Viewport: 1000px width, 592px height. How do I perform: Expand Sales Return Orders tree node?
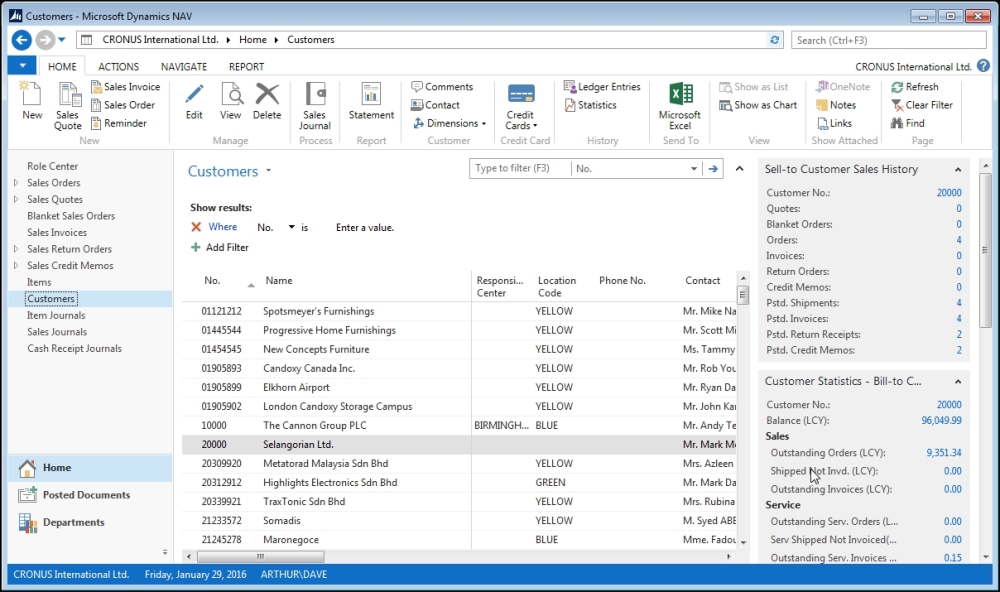click(x=16, y=249)
